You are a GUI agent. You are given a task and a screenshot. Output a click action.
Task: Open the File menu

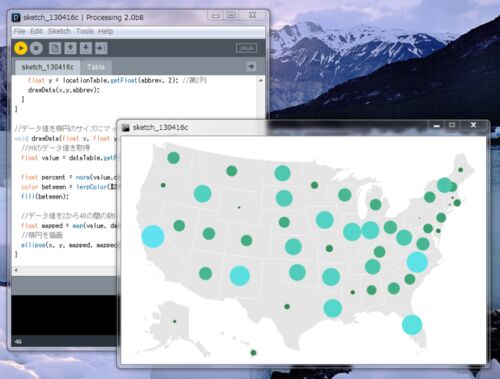tap(19, 31)
